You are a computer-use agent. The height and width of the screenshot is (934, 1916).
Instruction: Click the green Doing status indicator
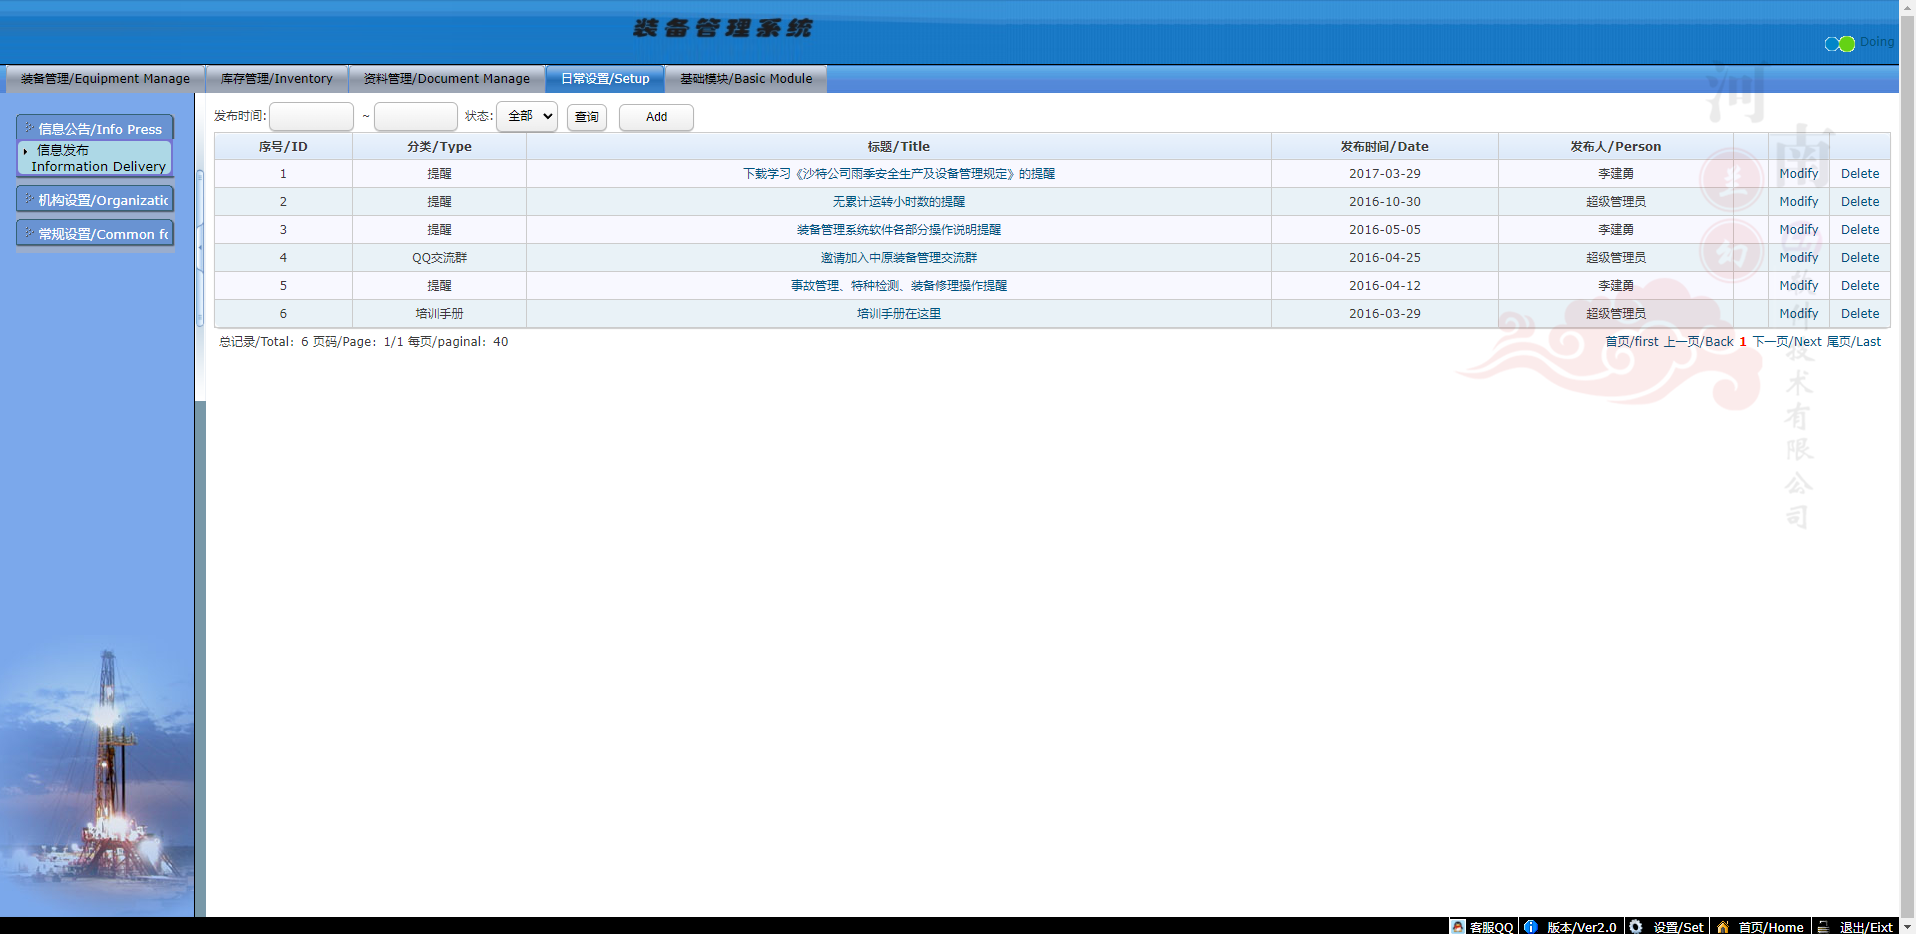tap(1847, 44)
